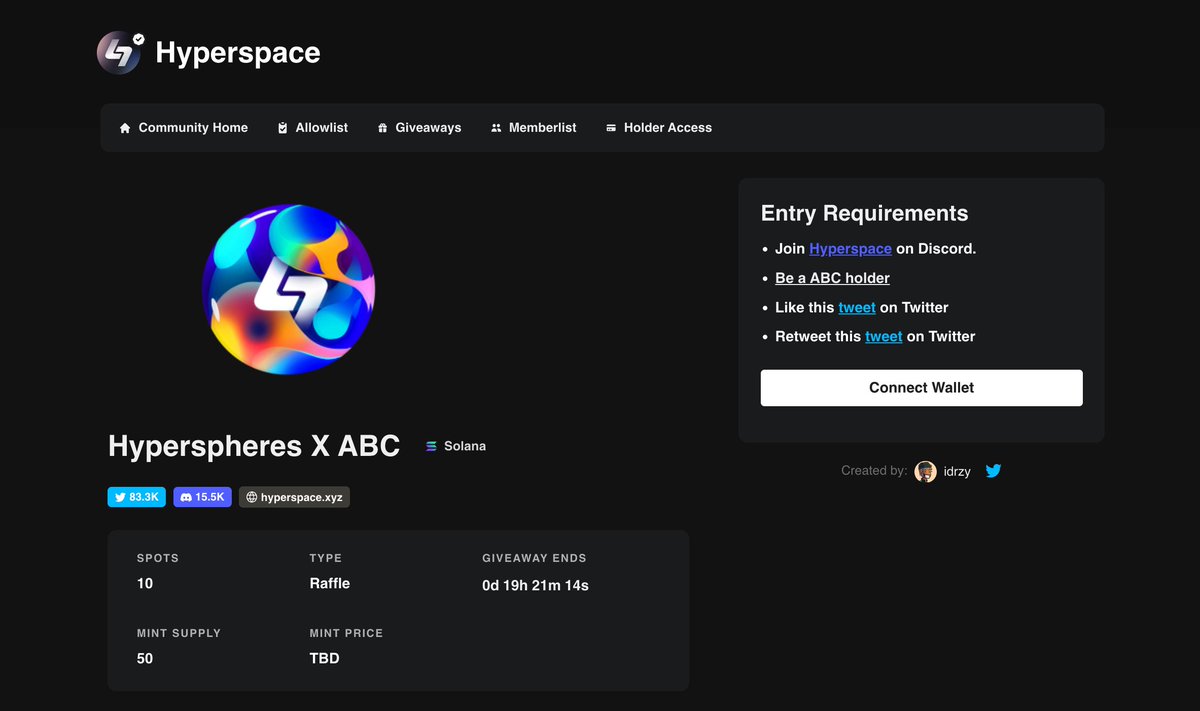
Task: Click the SPOTS label
Action: pos(158,558)
